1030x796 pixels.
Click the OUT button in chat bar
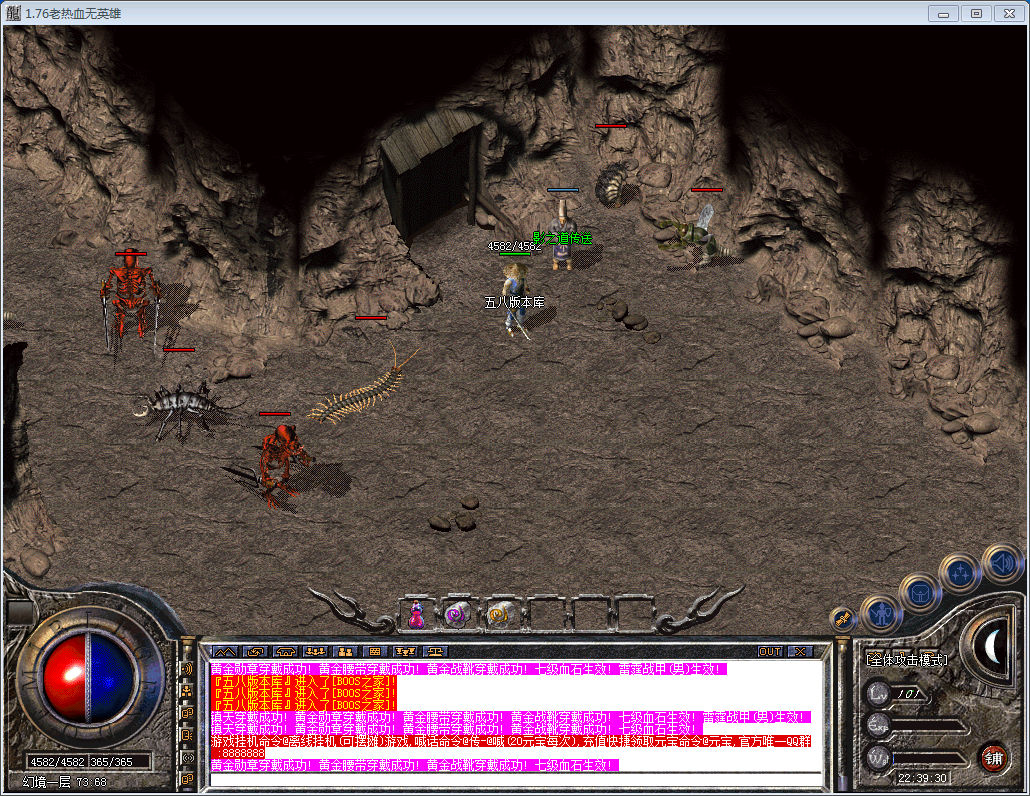pos(770,652)
